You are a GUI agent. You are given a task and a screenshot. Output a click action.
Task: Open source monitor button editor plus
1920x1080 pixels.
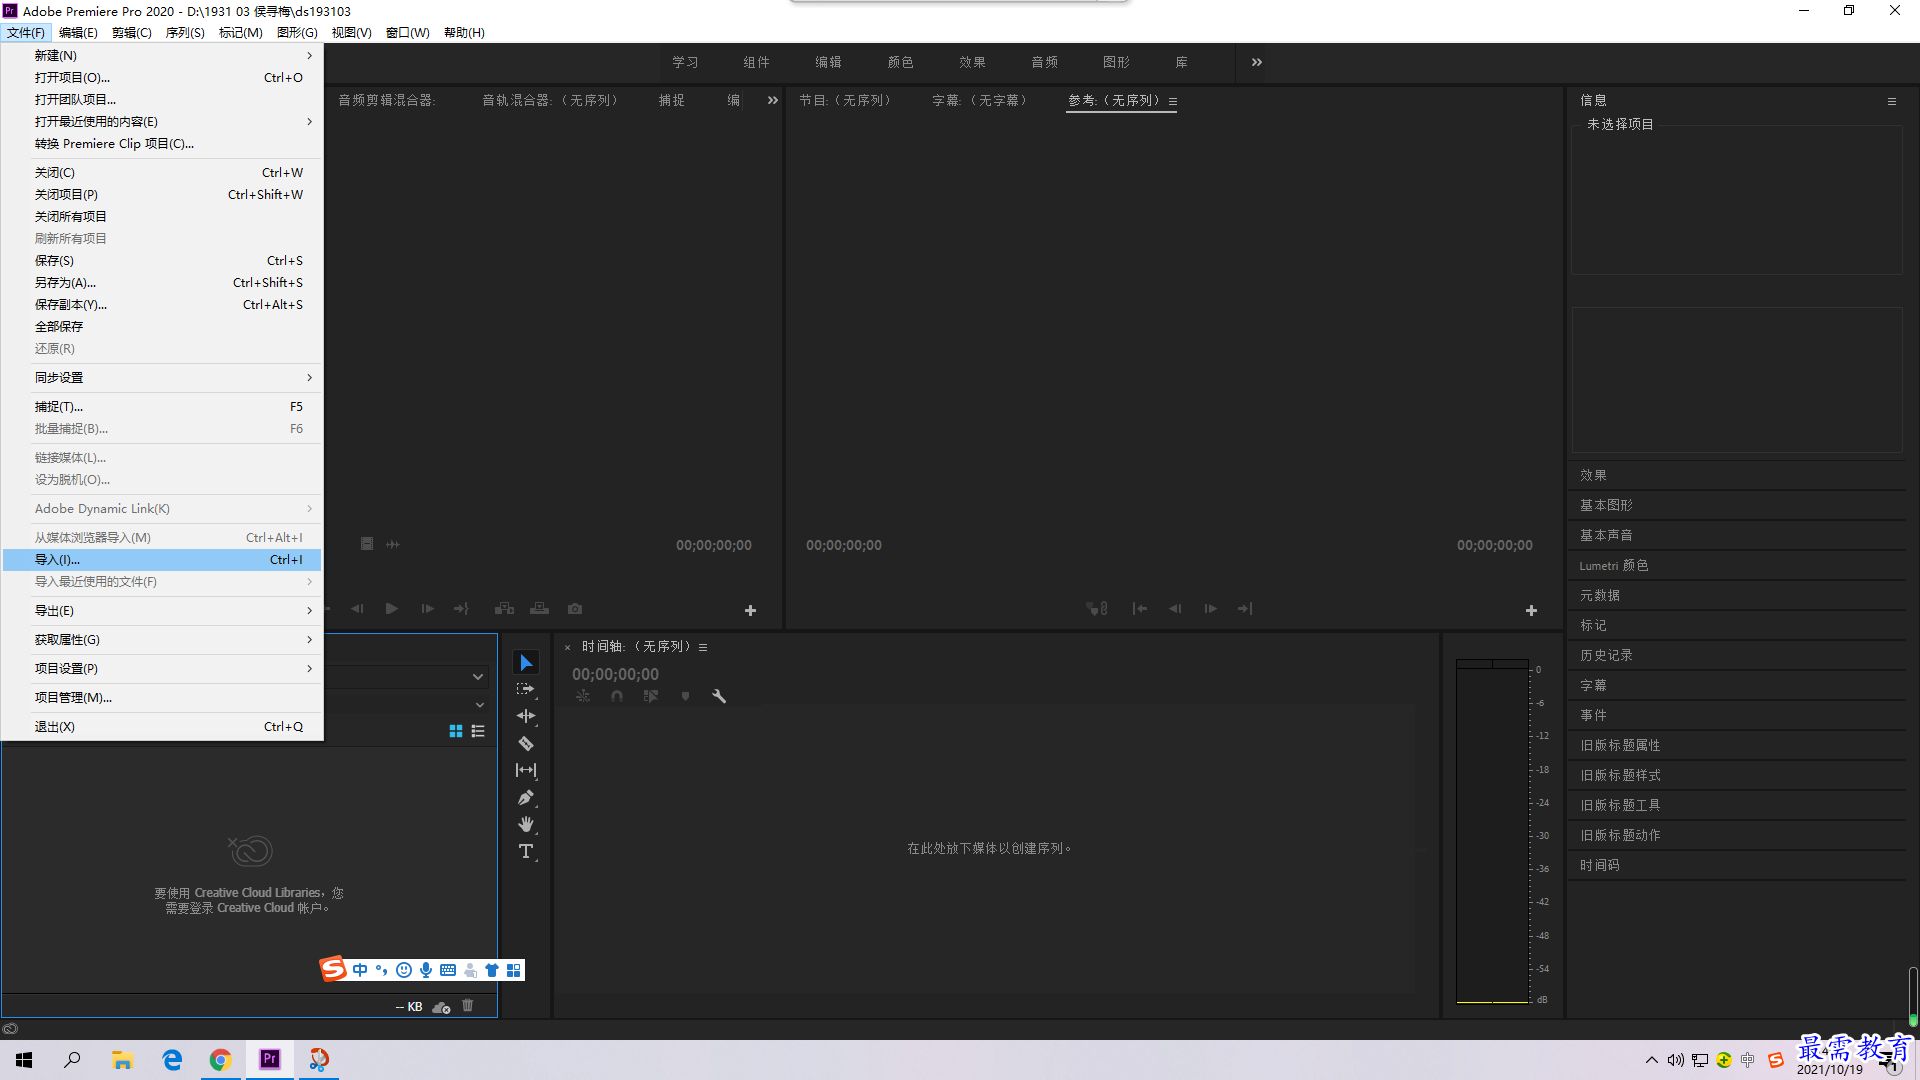point(750,610)
